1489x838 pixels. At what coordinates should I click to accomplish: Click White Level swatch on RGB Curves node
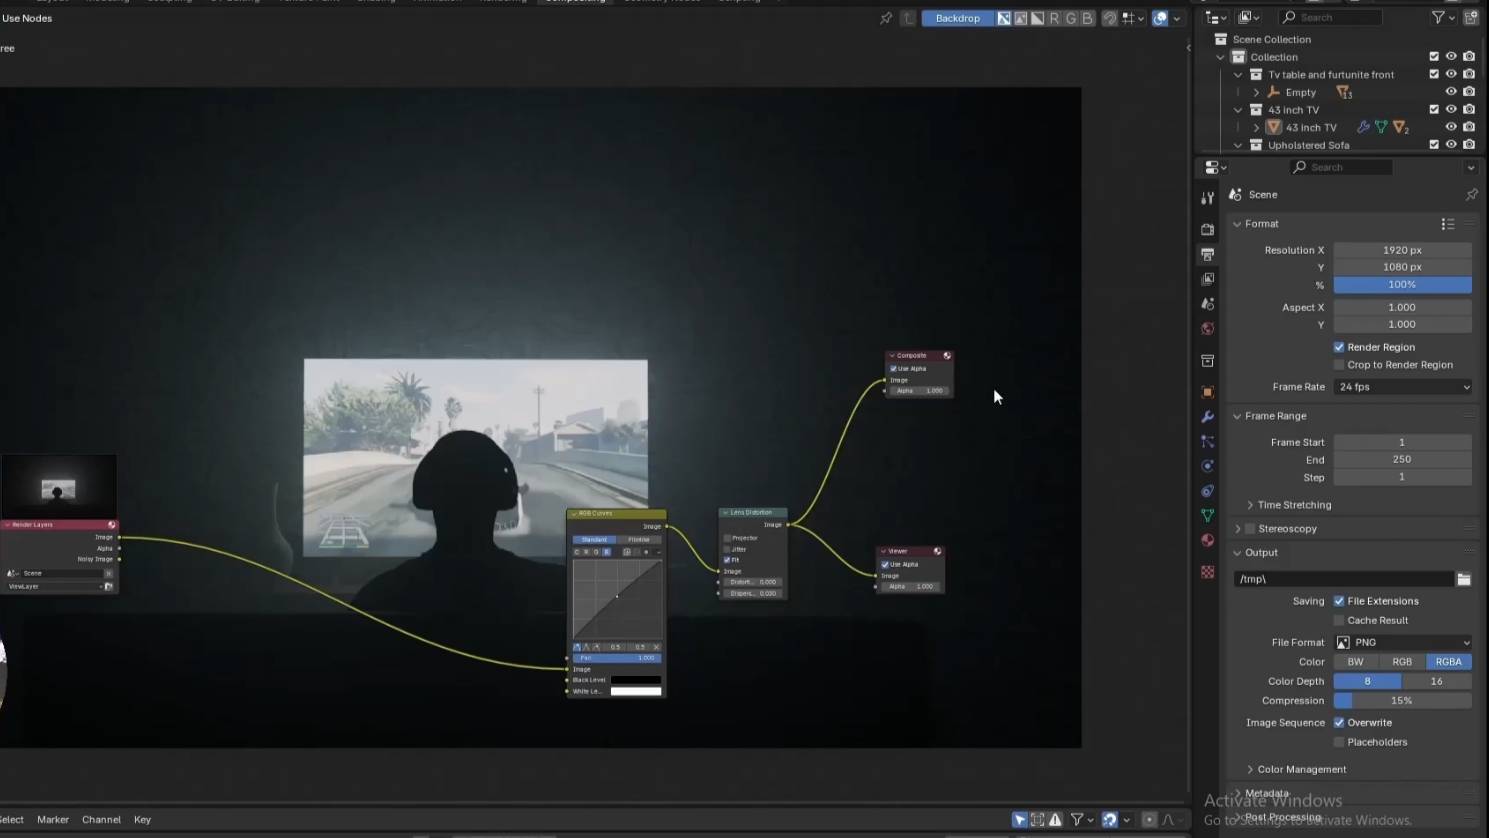(636, 691)
